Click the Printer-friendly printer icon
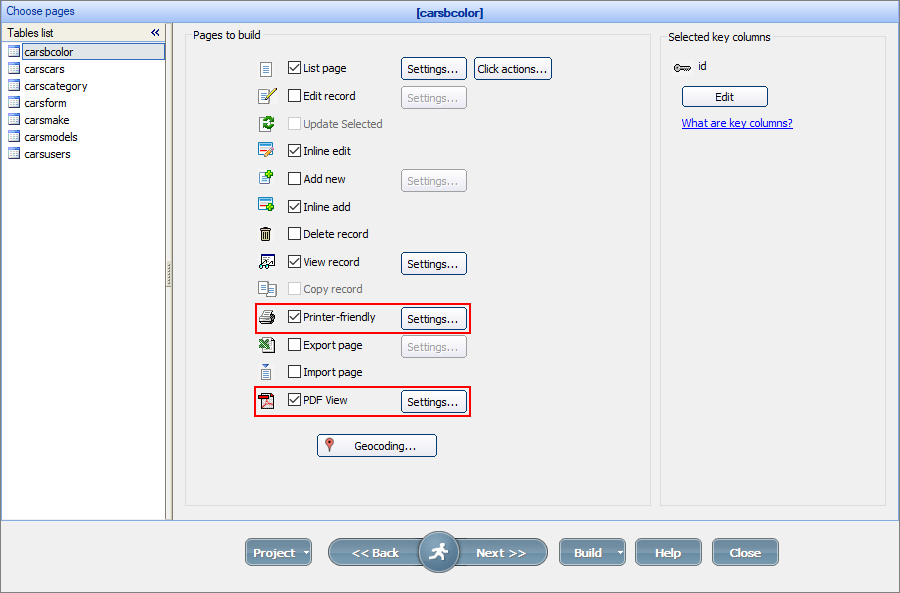The image size is (900, 593). tap(265, 317)
